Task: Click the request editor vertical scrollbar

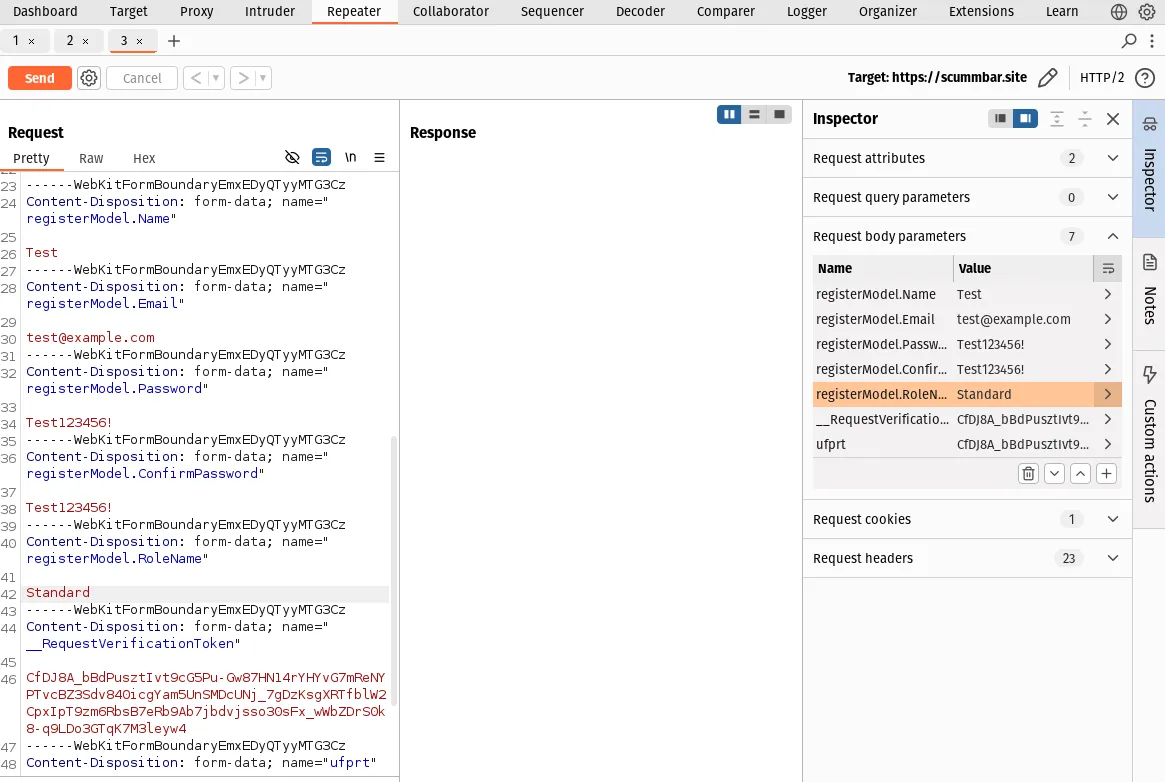Action: click(394, 570)
